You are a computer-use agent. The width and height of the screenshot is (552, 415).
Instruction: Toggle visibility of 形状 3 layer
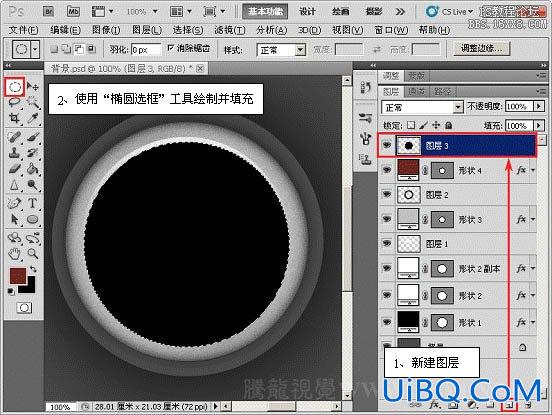click(387, 219)
